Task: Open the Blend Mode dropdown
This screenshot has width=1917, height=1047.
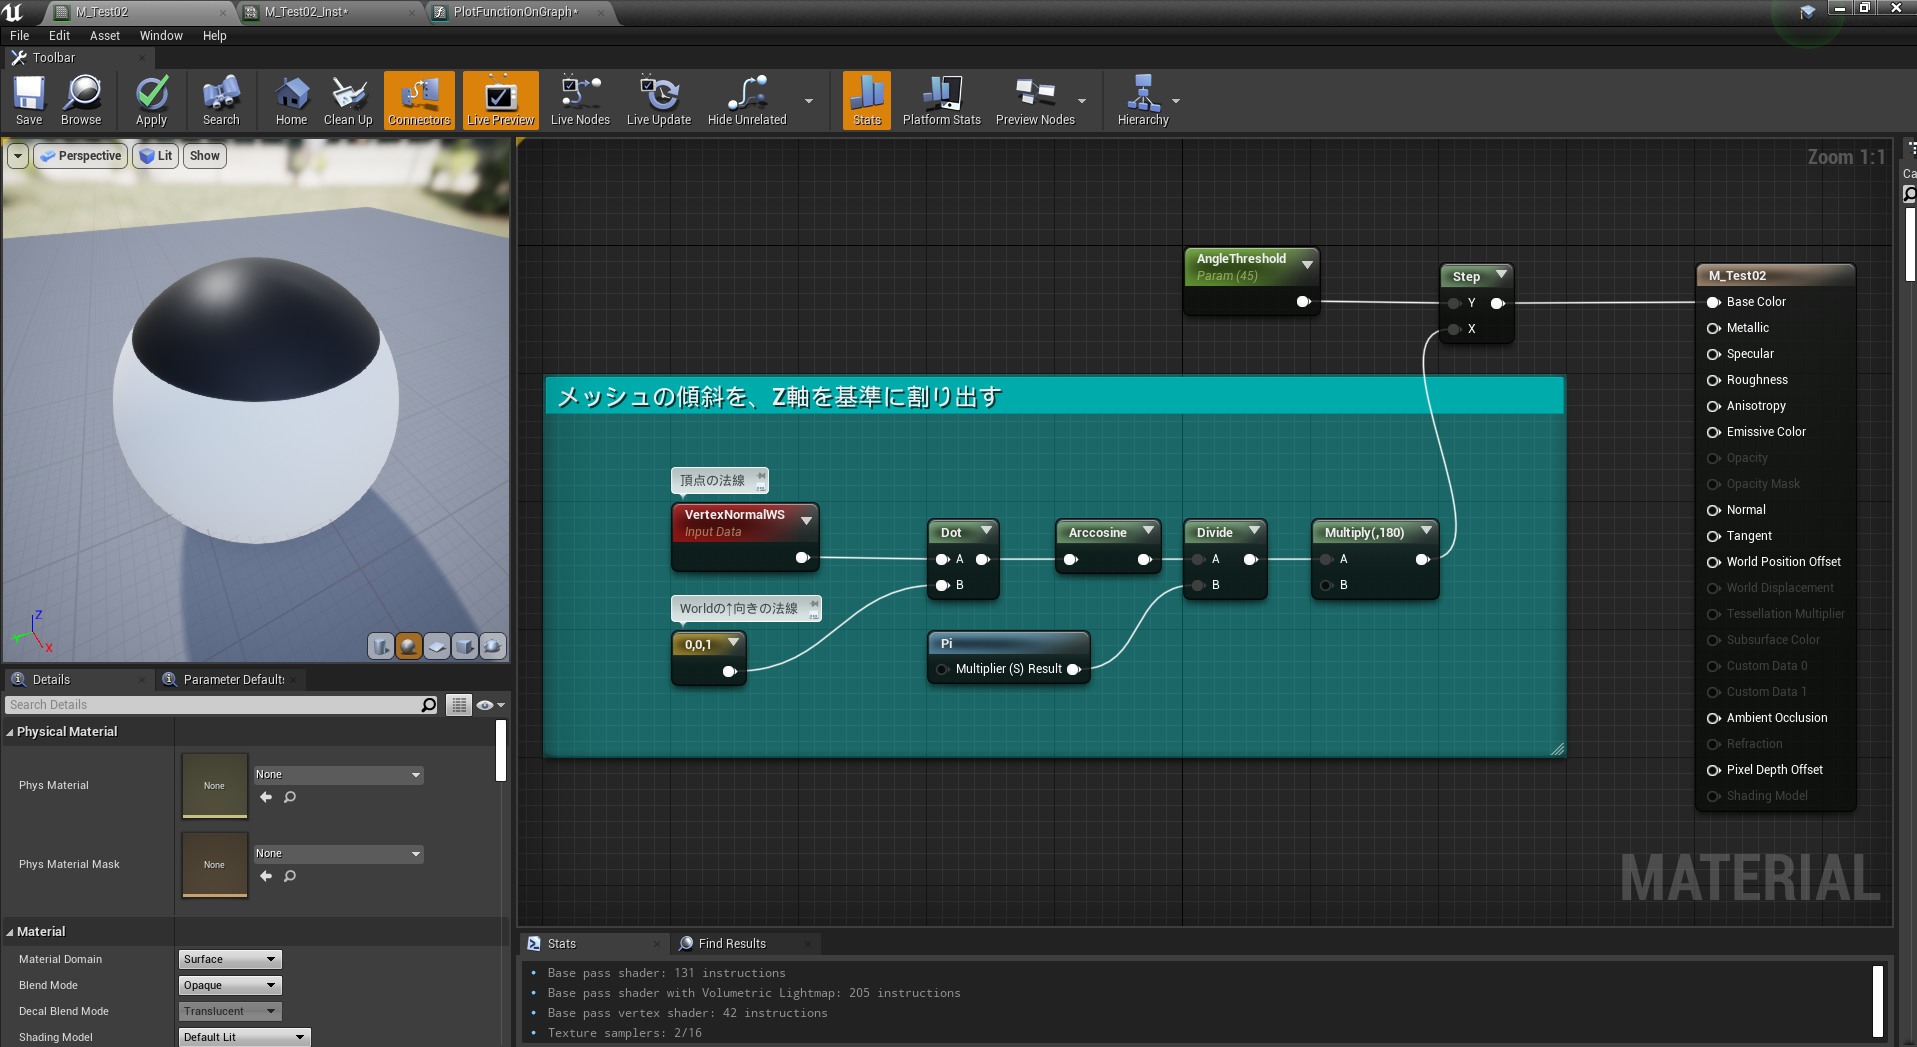Action: [x=230, y=985]
